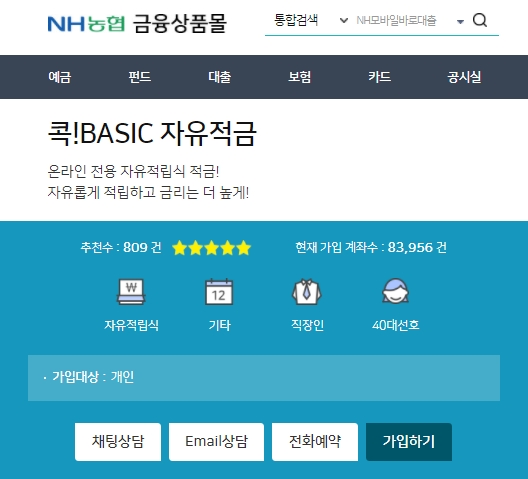Click the 현재 가입 계좌수 : 83,956 건 text
The width and height of the screenshot is (528, 479).
[371, 248]
